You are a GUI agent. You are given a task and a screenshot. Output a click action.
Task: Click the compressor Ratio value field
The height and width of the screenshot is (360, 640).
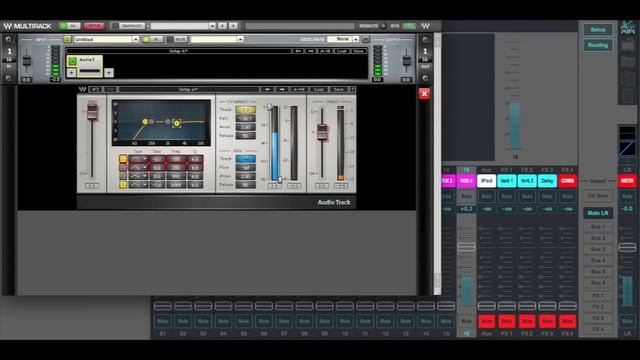click(245, 118)
